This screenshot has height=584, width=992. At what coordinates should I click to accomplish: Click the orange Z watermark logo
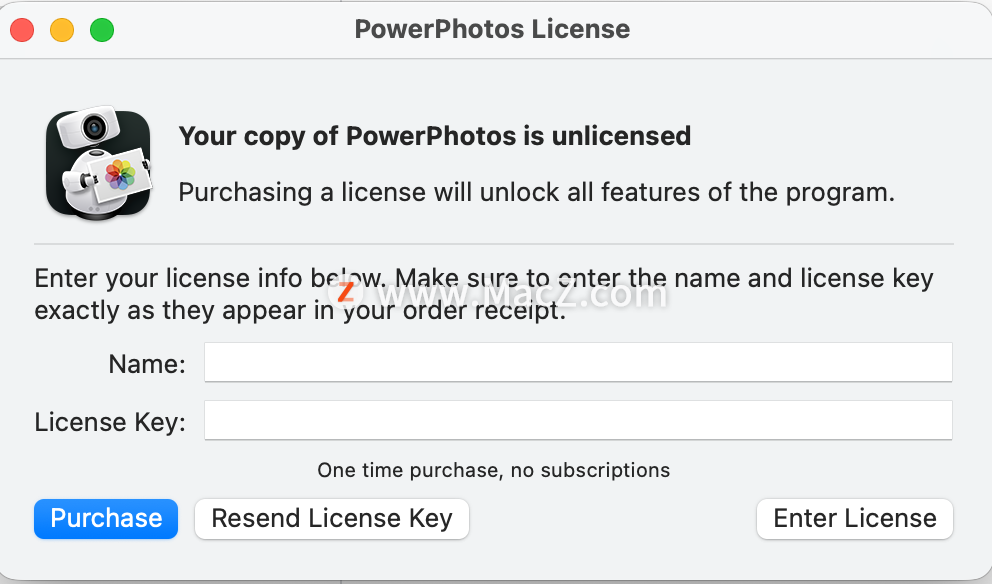click(x=346, y=292)
